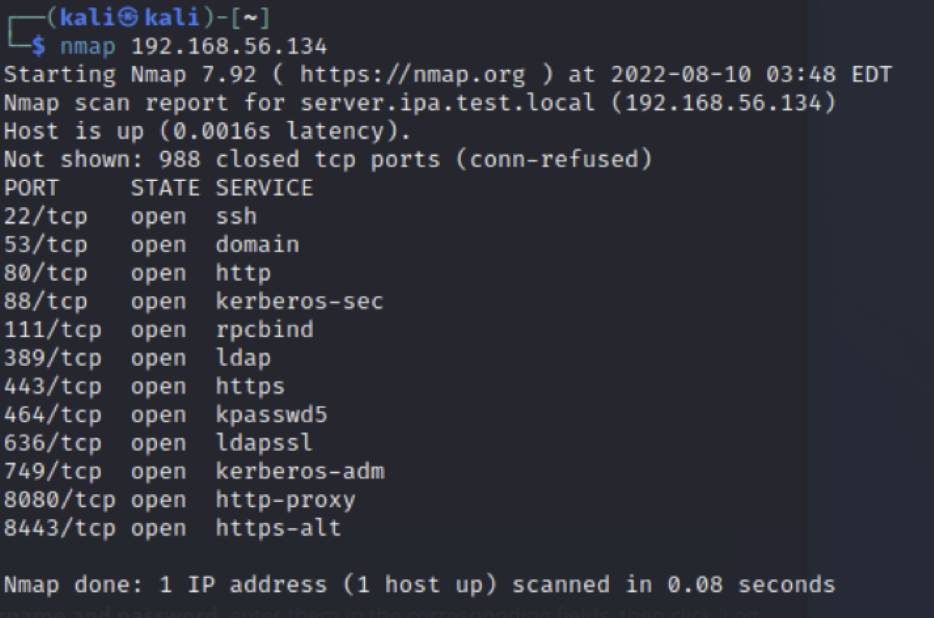Click the 443/tcp https port row
Screen dimensions: 934x618
[x=144, y=386]
